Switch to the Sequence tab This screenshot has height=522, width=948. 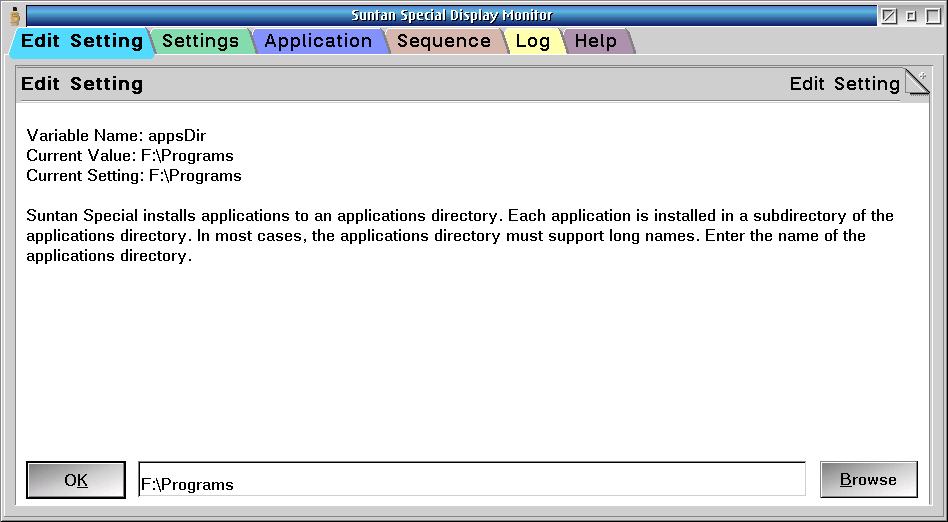pyautogui.click(x=444, y=42)
